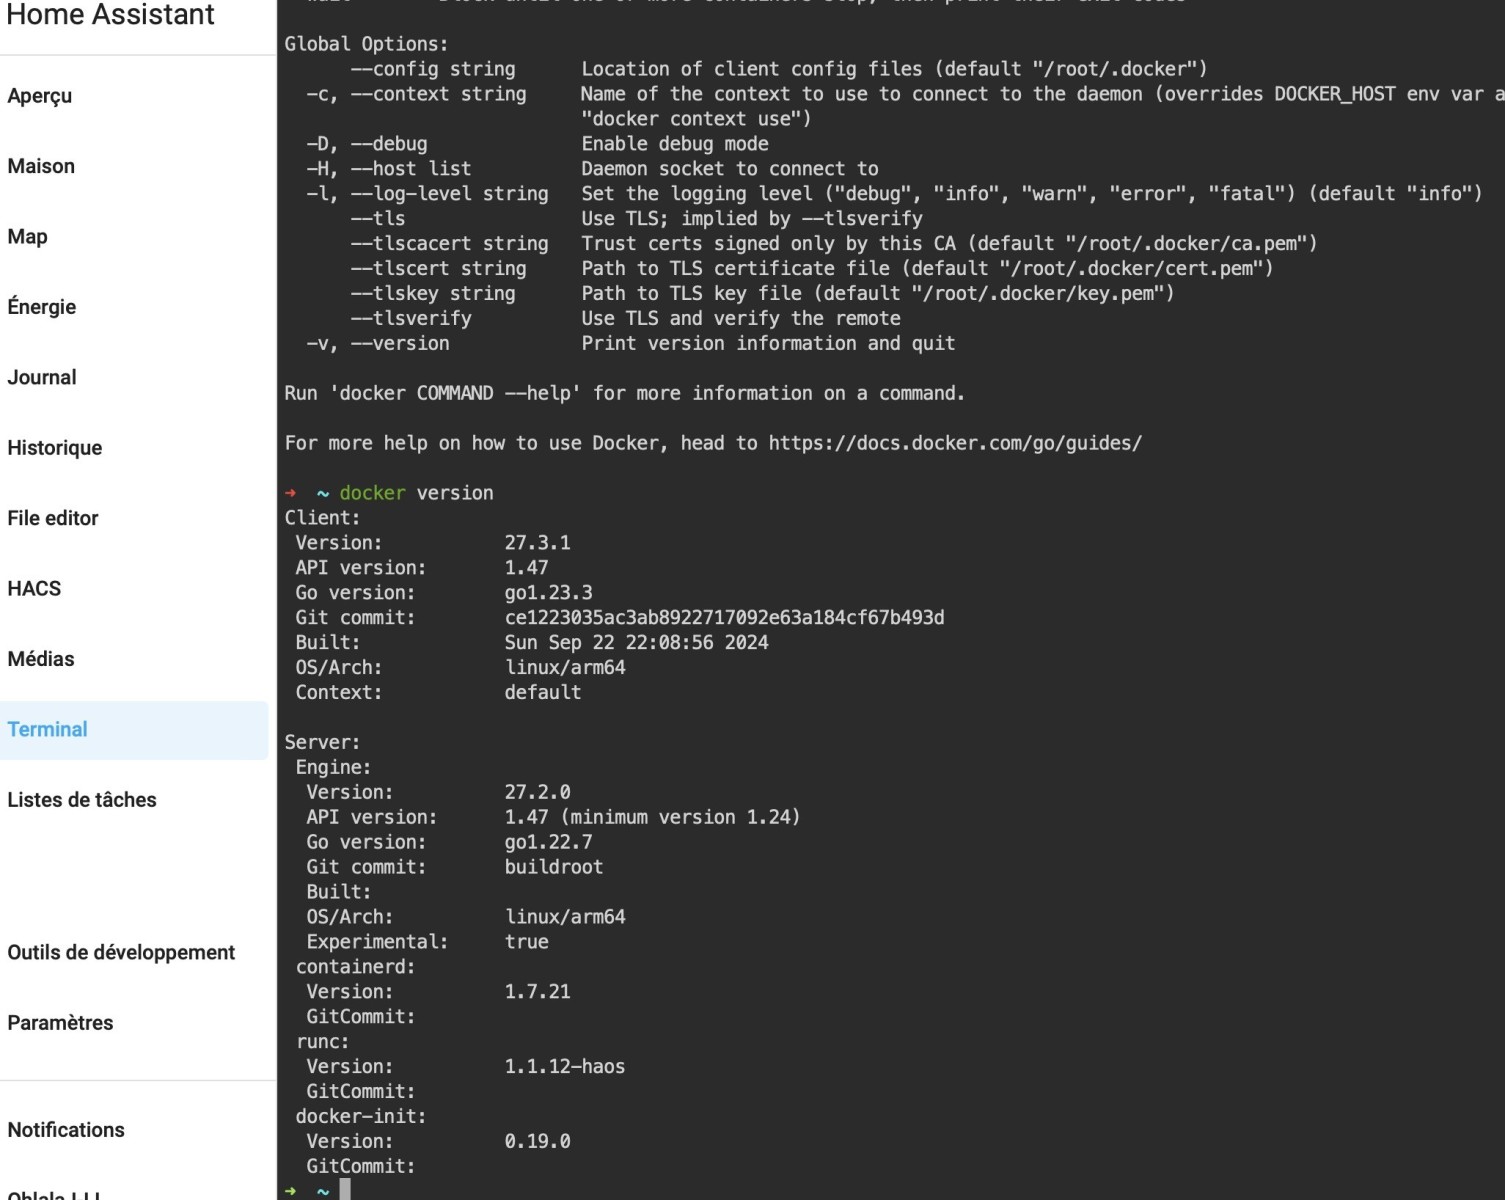Click the client Git commit hash

click(x=724, y=618)
